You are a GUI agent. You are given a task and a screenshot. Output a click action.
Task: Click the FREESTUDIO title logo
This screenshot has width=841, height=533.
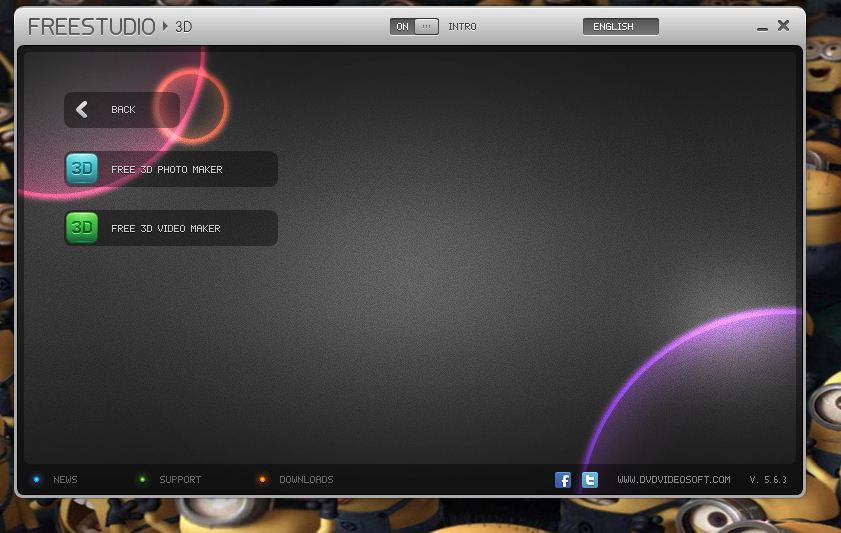pyautogui.click(x=92, y=27)
